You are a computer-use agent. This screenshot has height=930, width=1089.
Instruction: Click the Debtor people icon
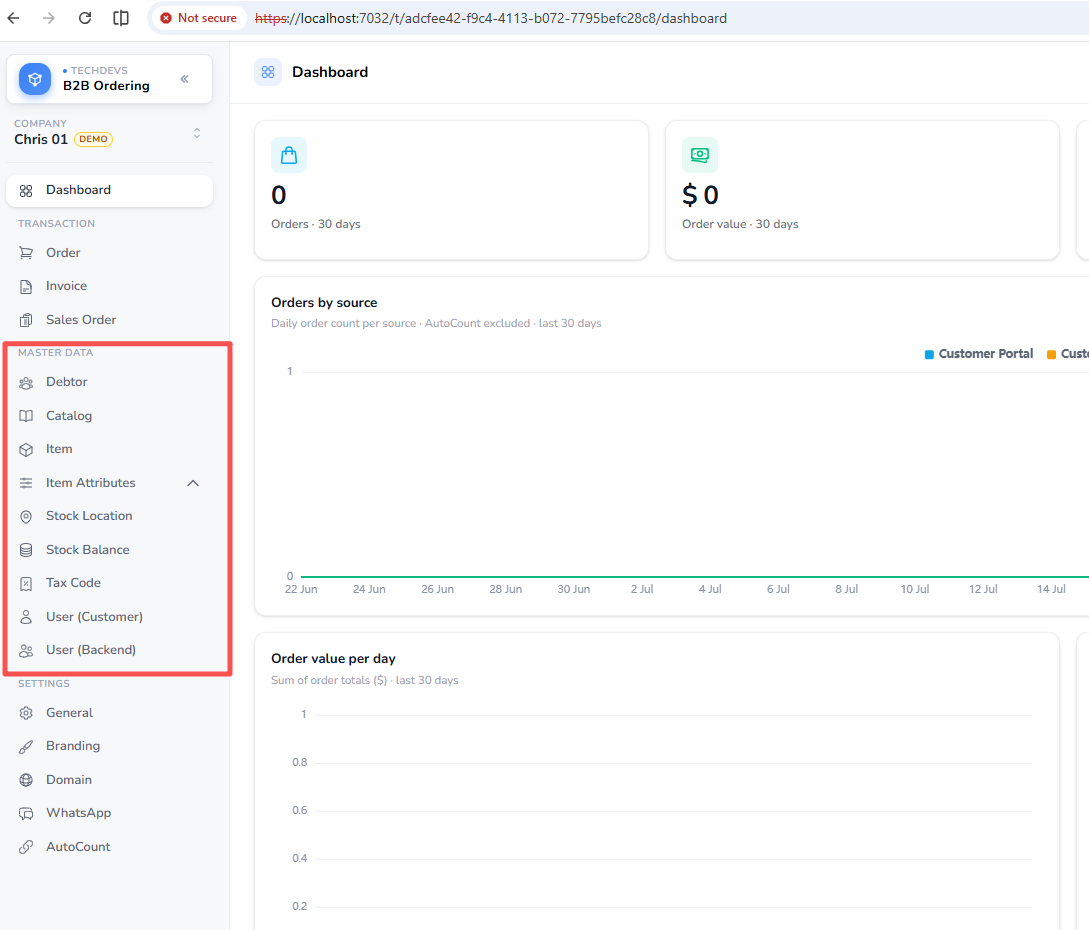click(26, 383)
